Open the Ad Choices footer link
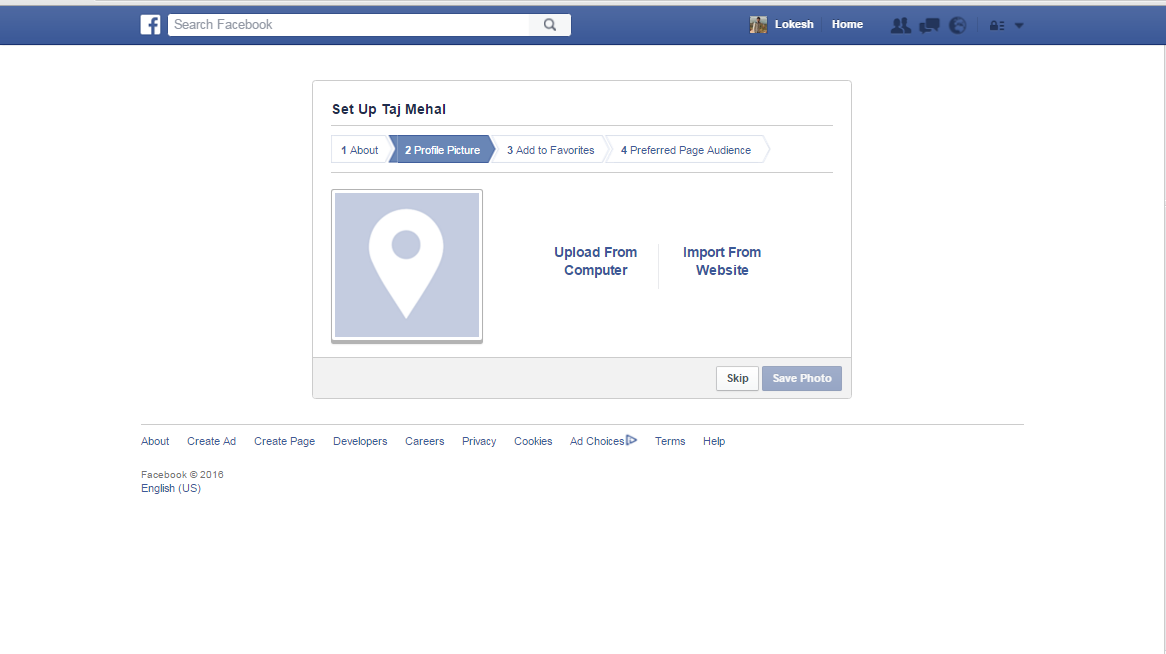Screen dimensions: 1166x654 pos(597,441)
